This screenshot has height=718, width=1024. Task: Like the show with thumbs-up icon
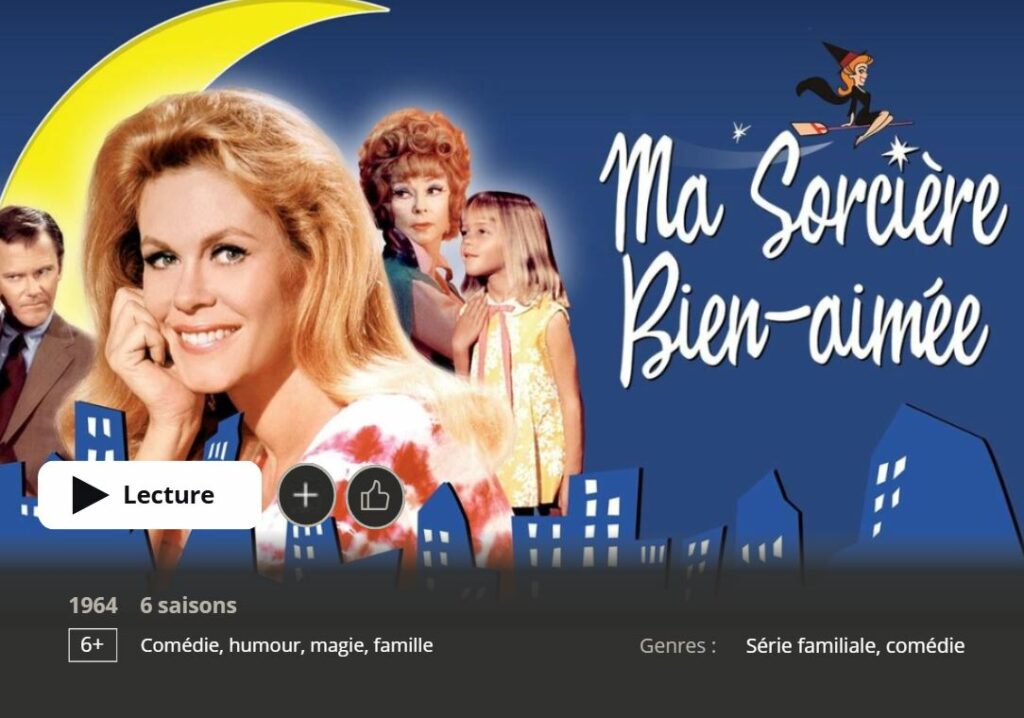coord(375,496)
